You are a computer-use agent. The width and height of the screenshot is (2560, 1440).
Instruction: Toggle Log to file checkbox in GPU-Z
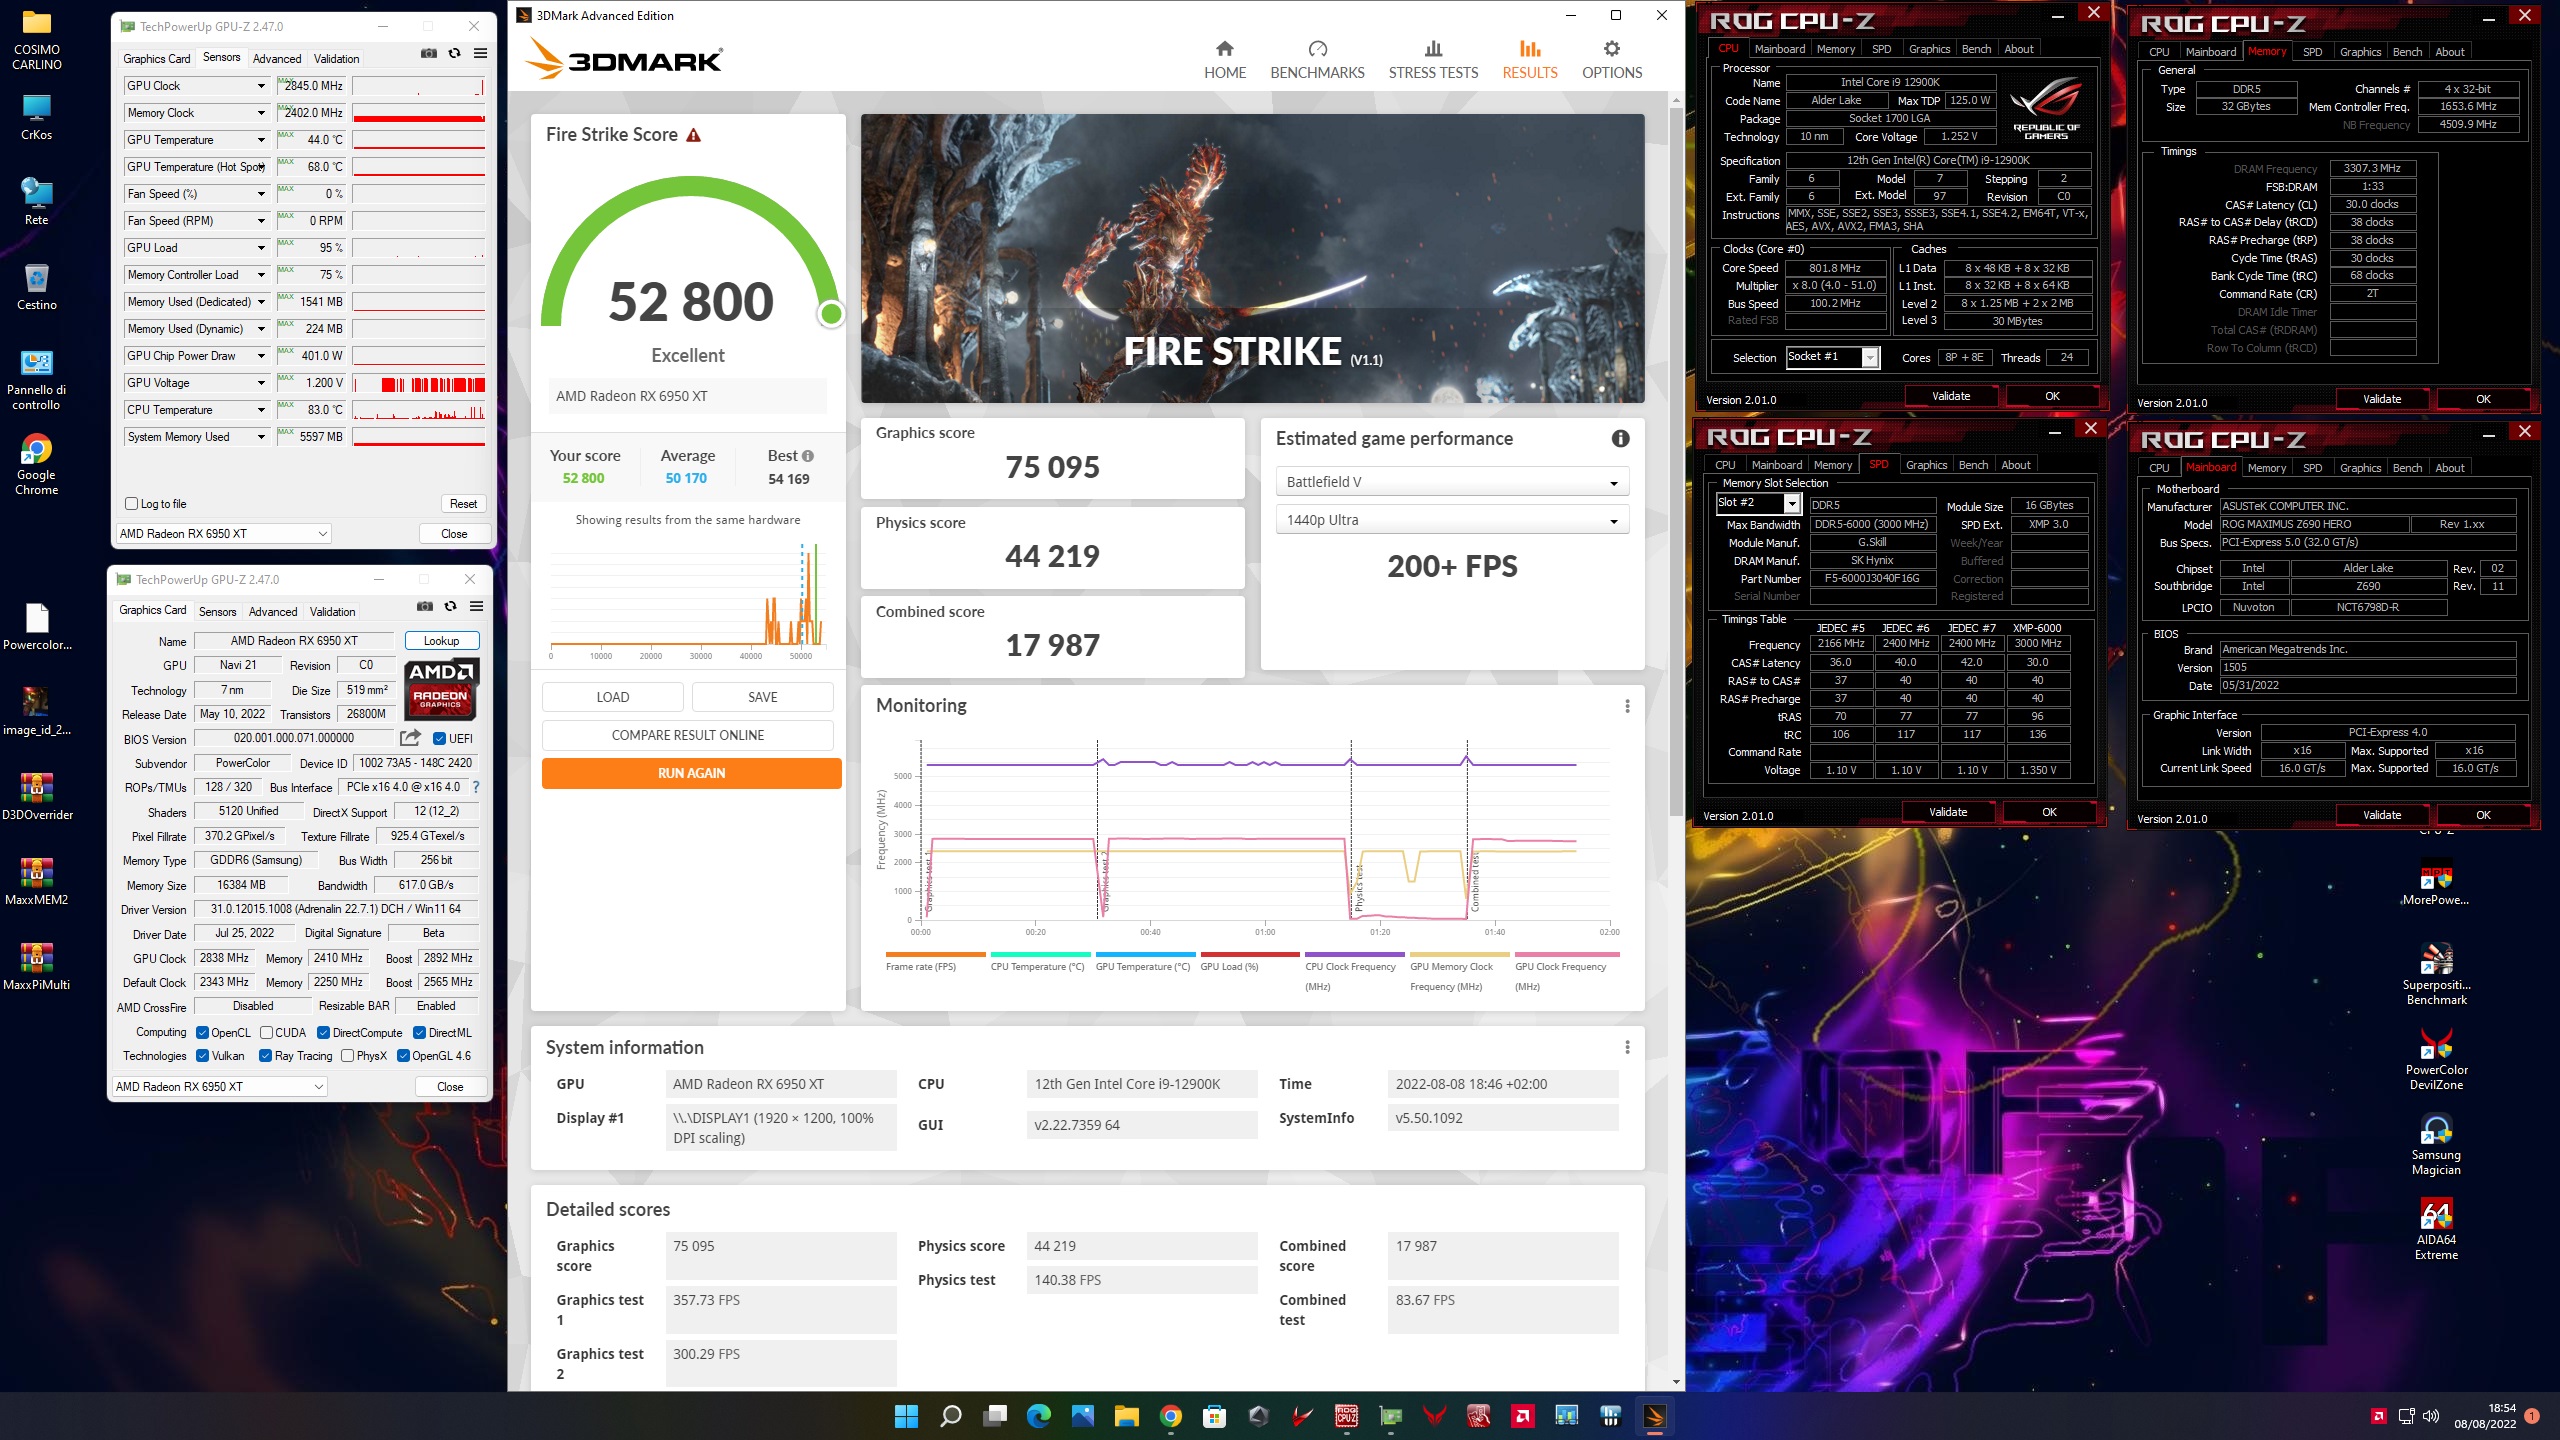click(131, 504)
